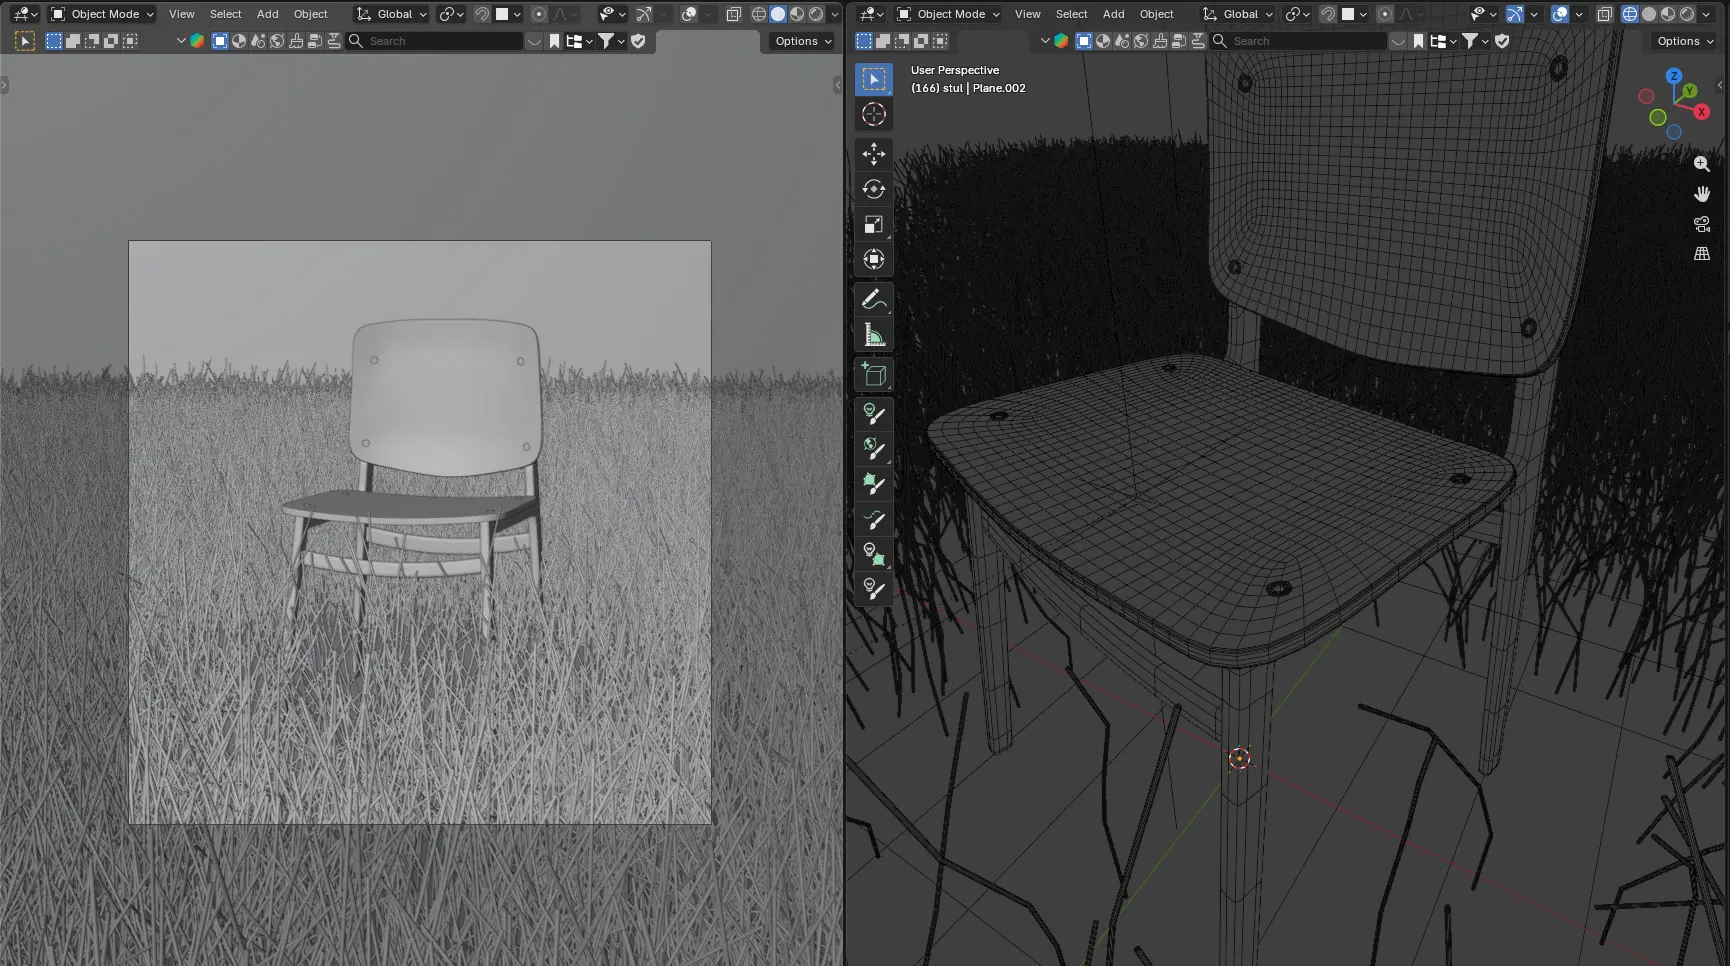Activate the Rotate tool
This screenshot has width=1730, height=966.
click(x=874, y=189)
